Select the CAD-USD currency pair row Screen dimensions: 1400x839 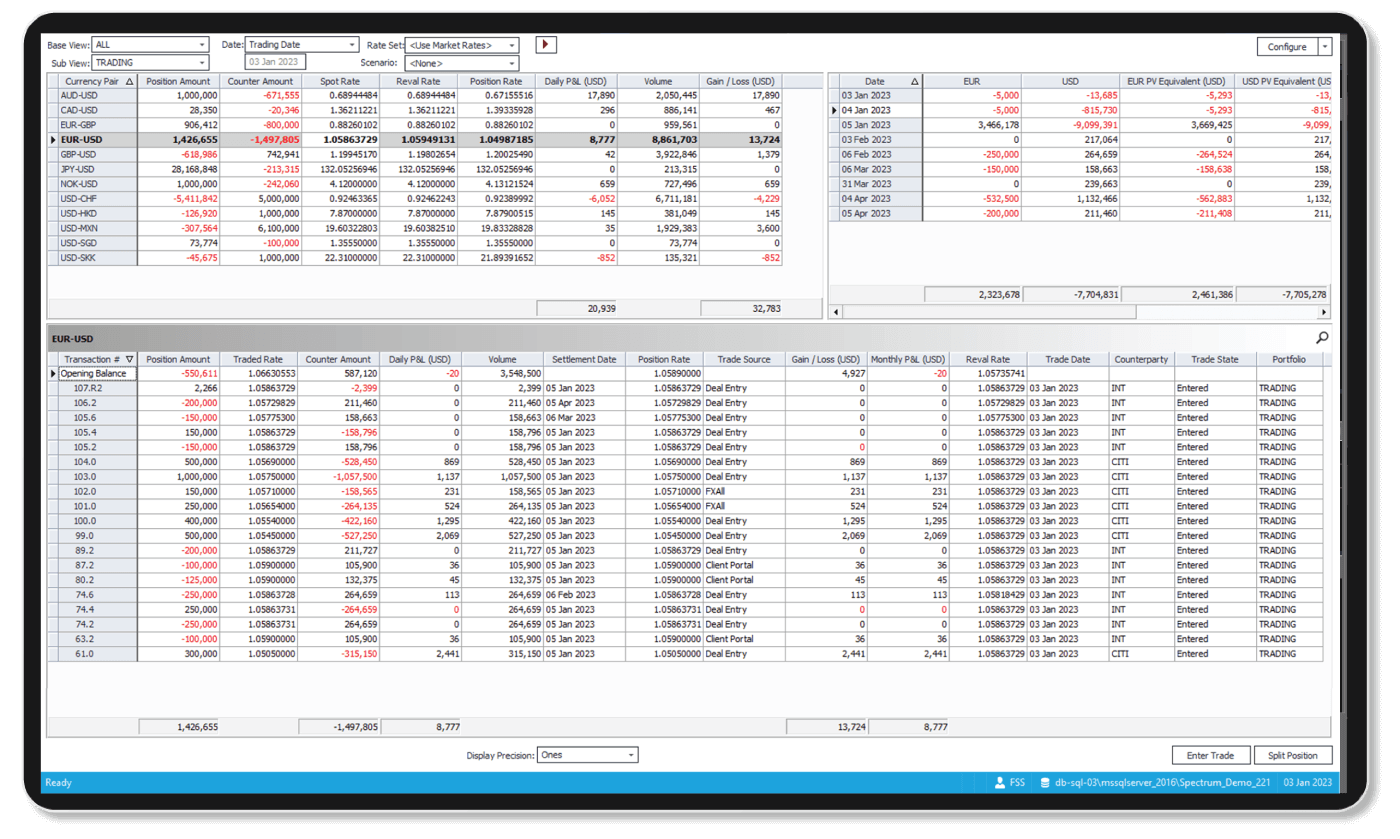click(x=415, y=110)
